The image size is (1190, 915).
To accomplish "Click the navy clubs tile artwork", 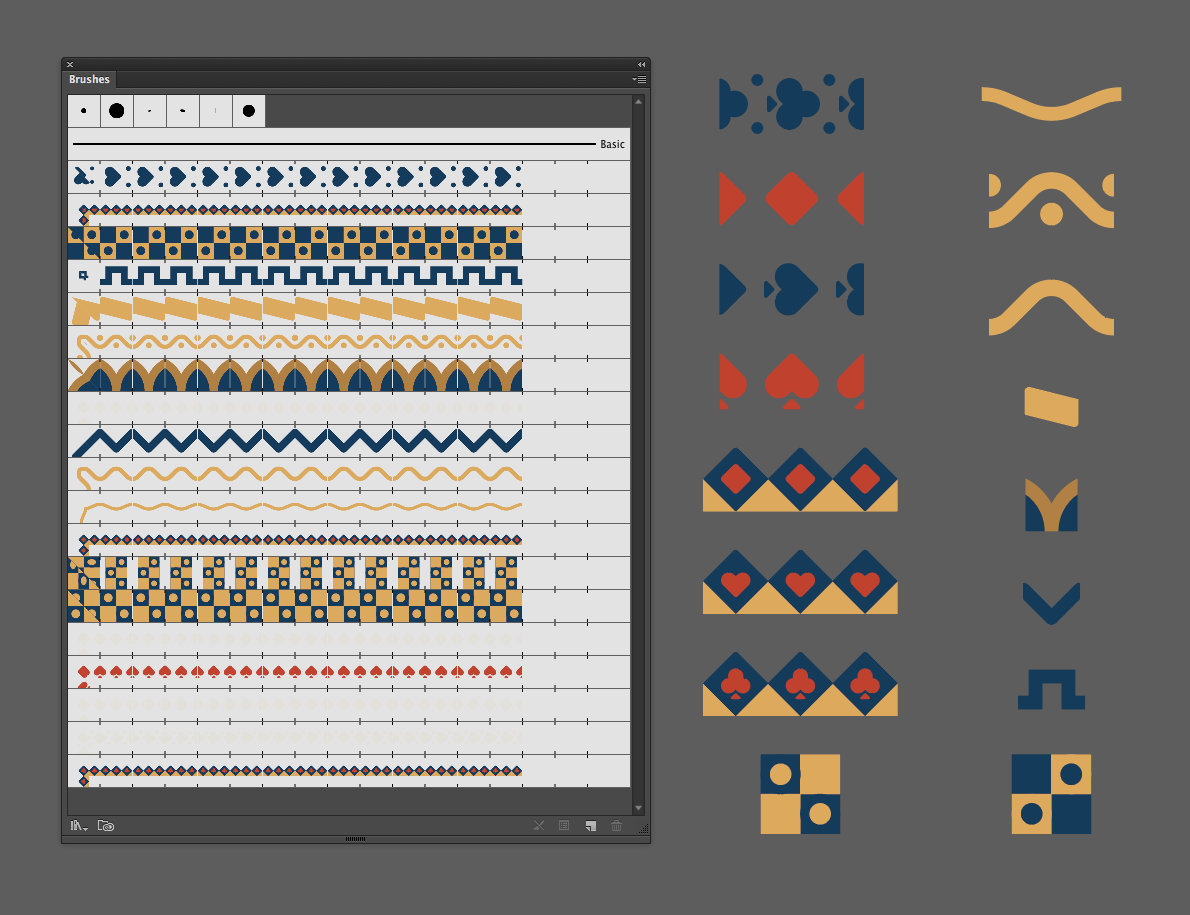I will 792,104.
